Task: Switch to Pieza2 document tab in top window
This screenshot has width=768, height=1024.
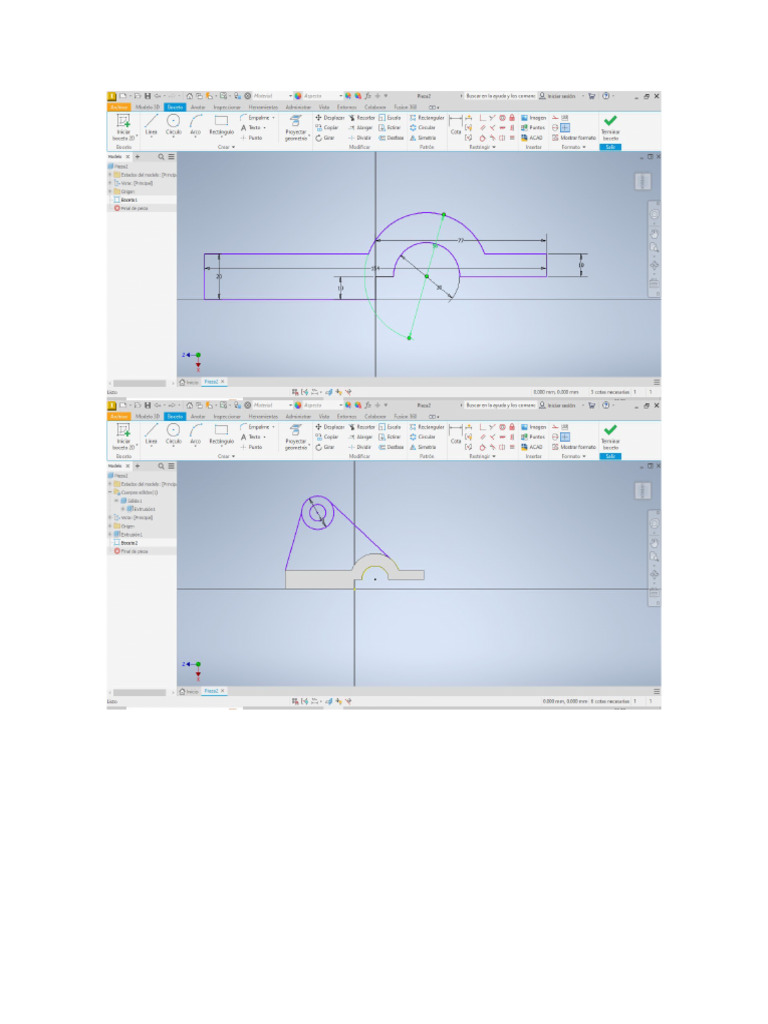Action: point(213,381)
